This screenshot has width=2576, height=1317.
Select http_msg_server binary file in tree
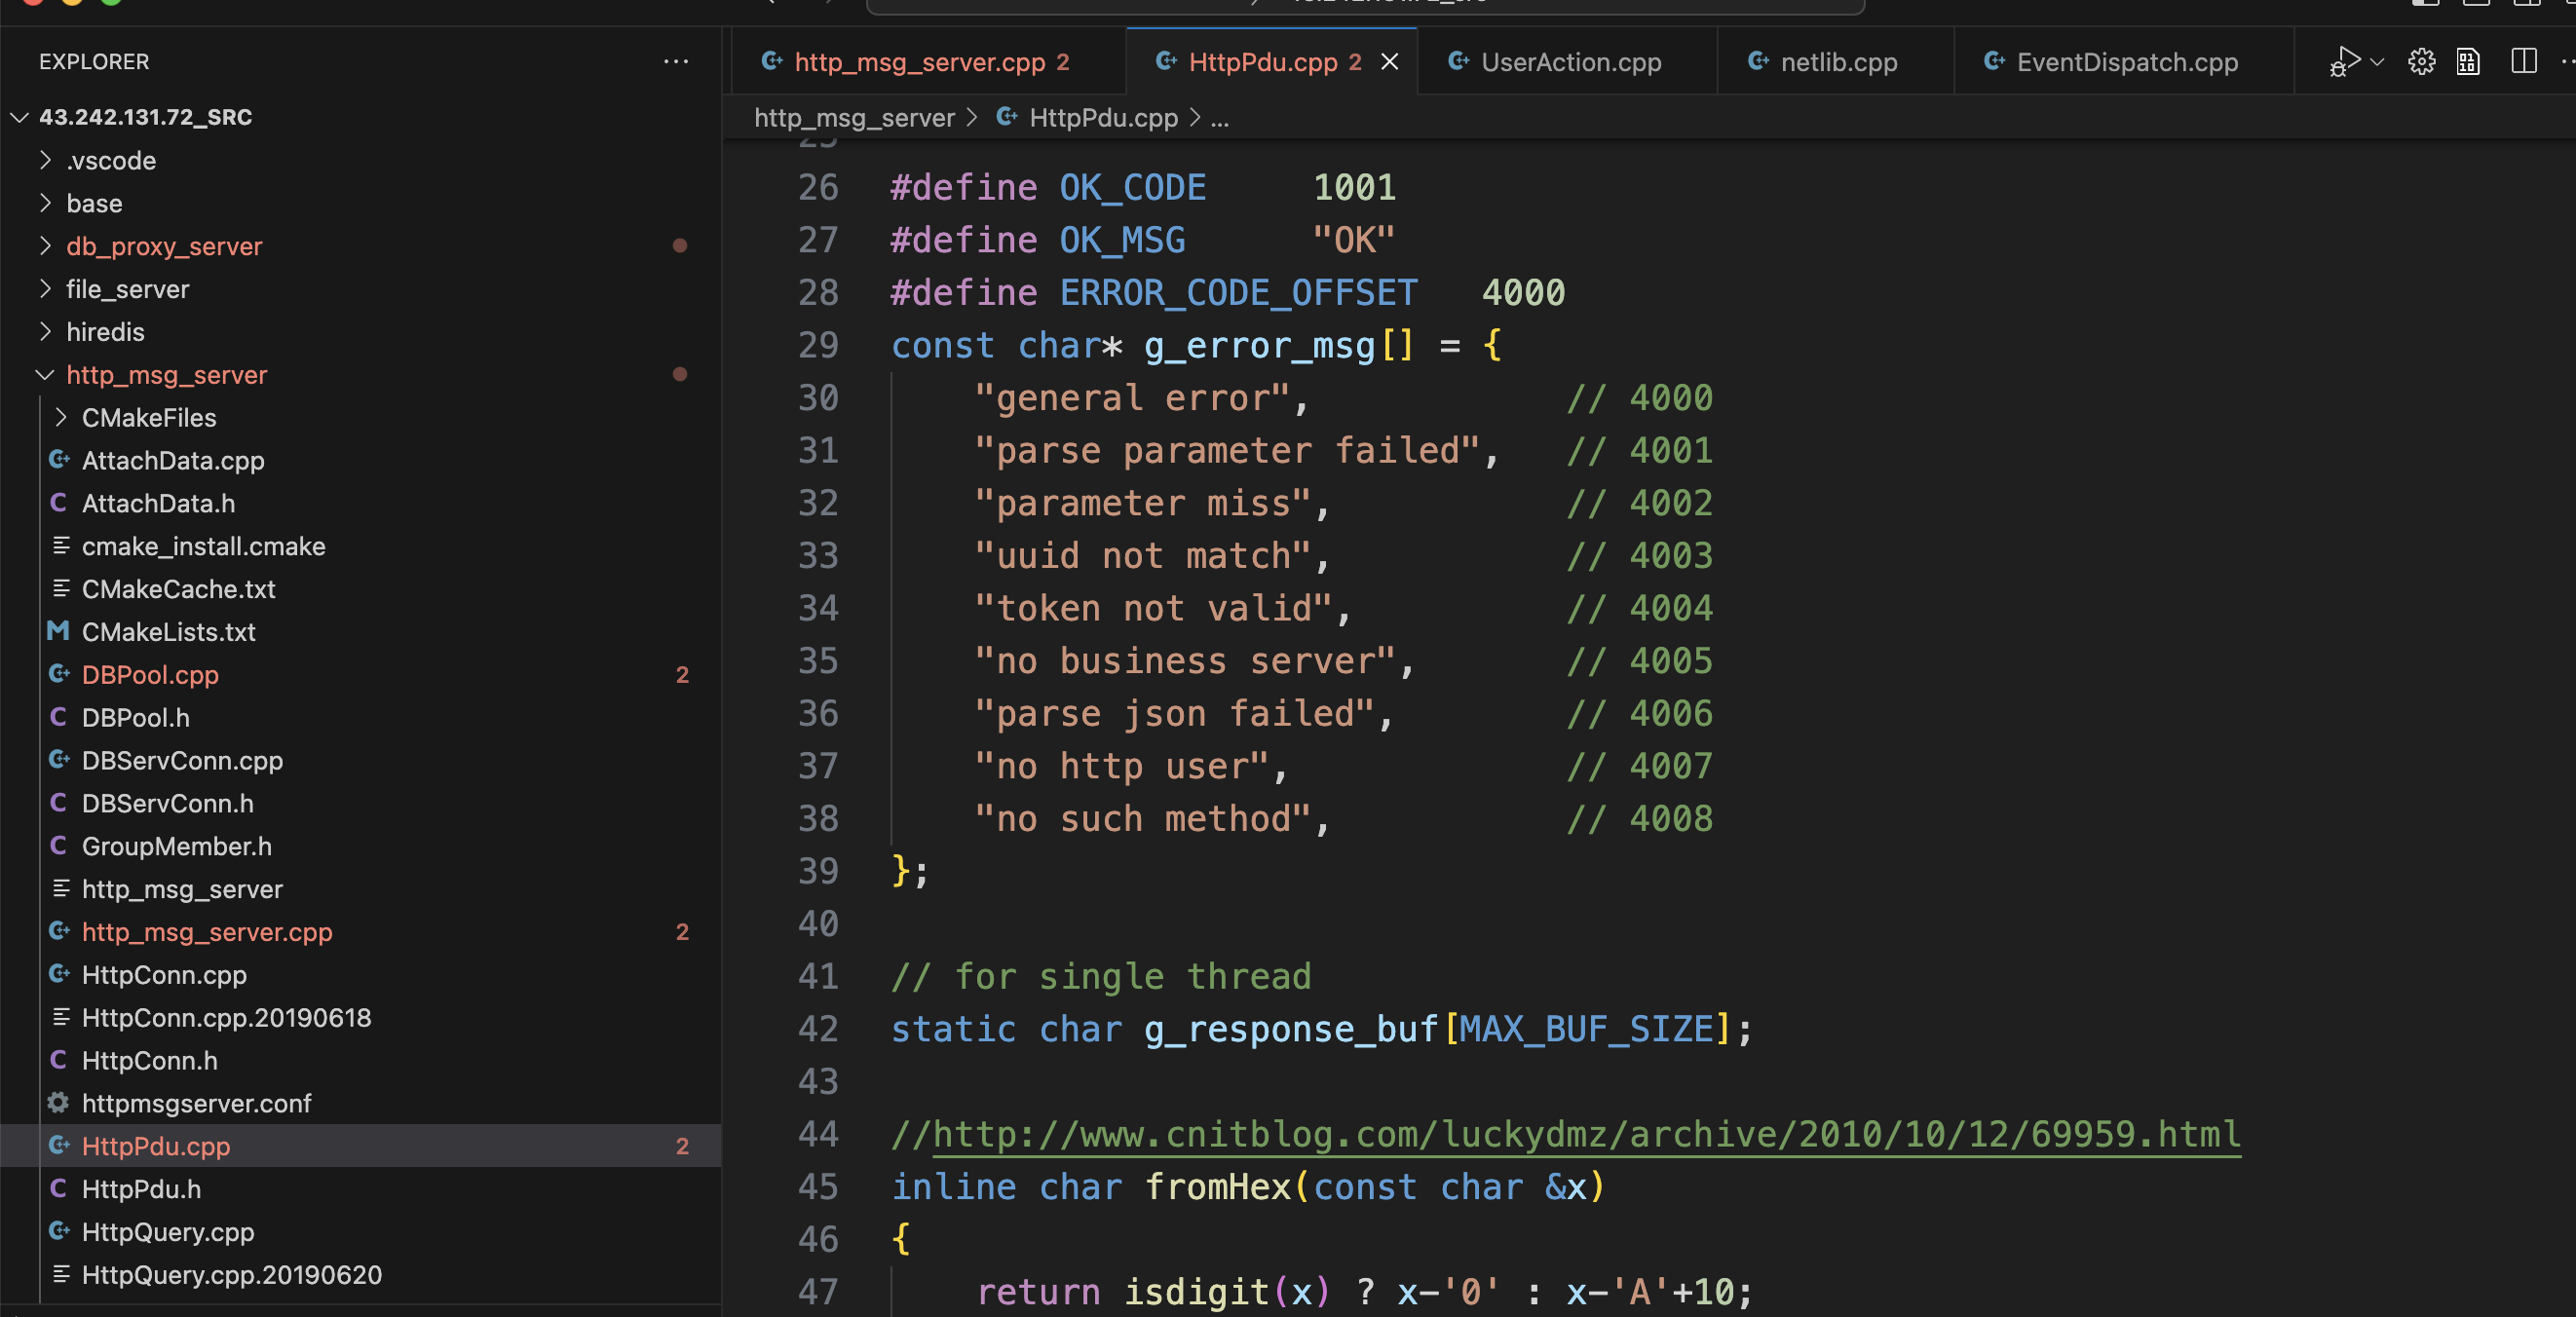[x=360, y=889]
